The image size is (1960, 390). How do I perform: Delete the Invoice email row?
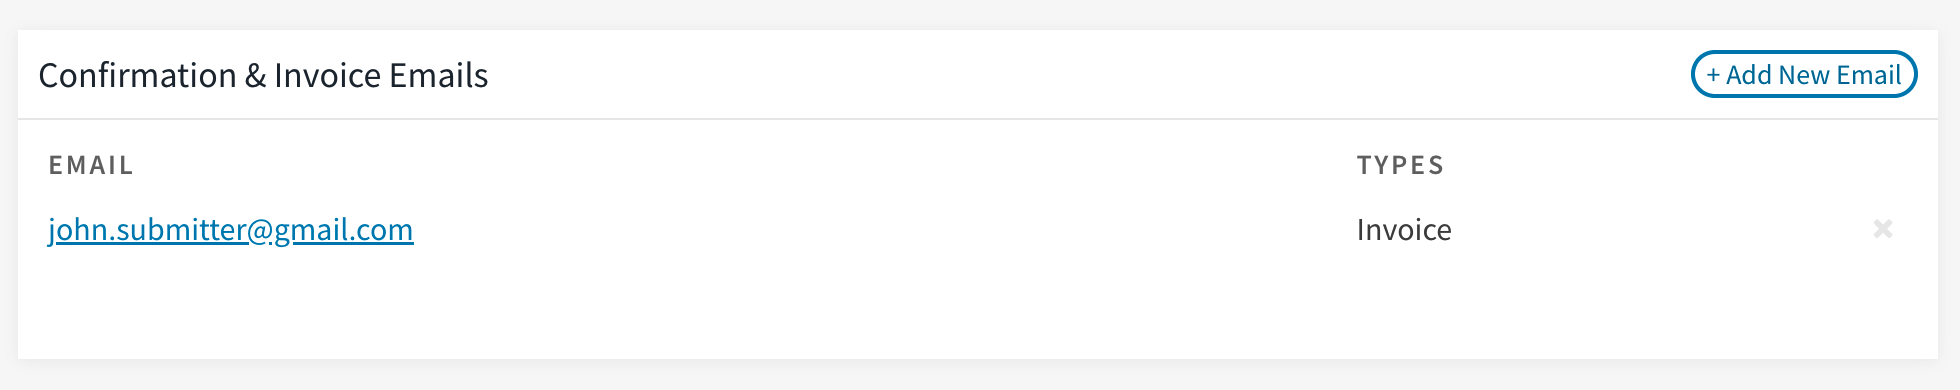click(1883, 229)
